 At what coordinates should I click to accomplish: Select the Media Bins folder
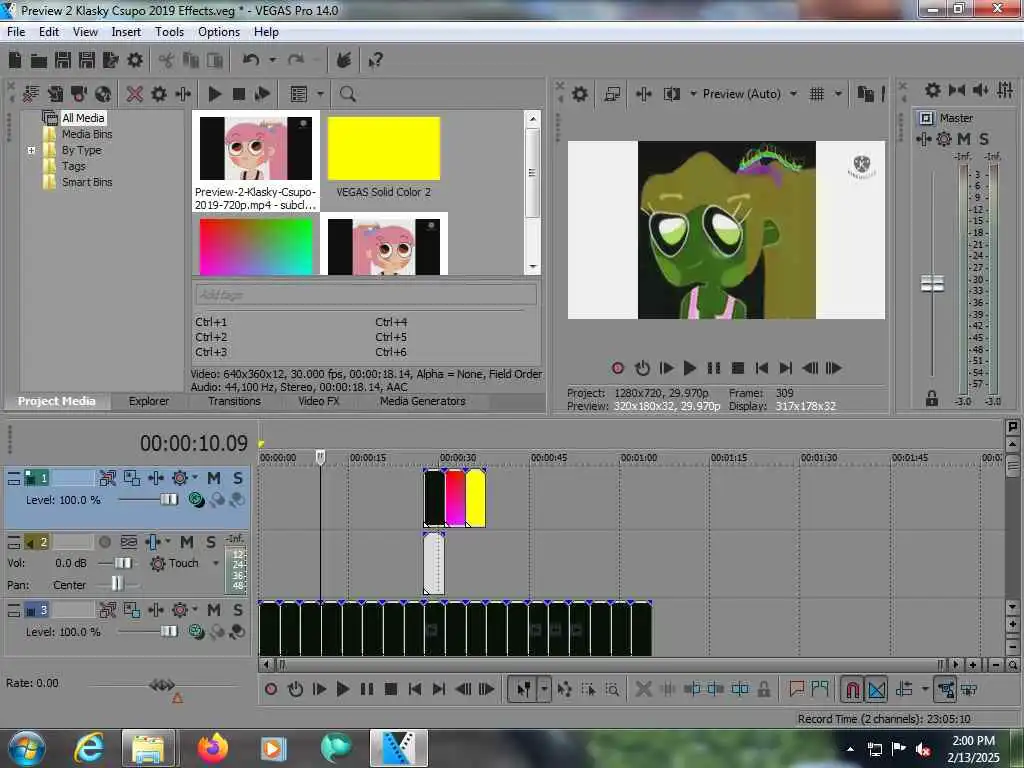click(x=87, y=134)
